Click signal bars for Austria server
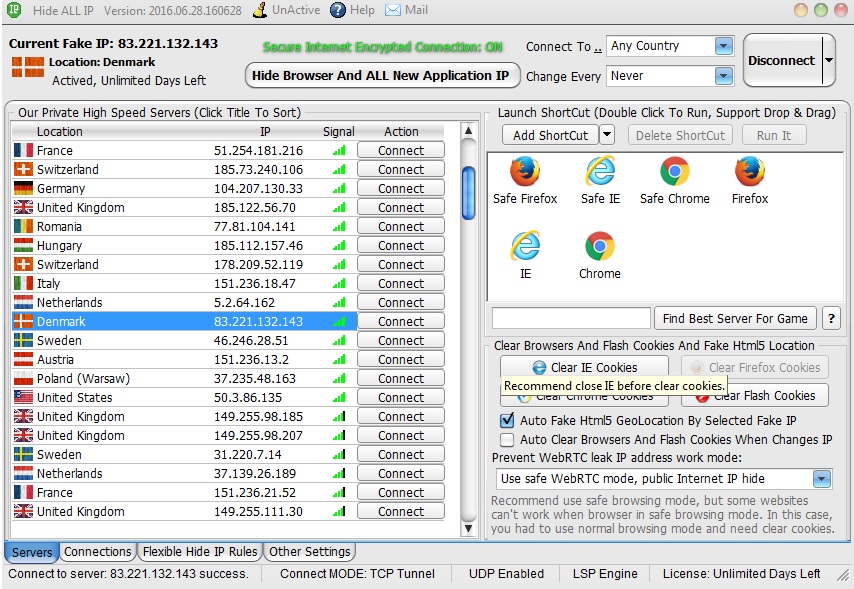This screenshot has height=589, width=854. coord(339,359)
